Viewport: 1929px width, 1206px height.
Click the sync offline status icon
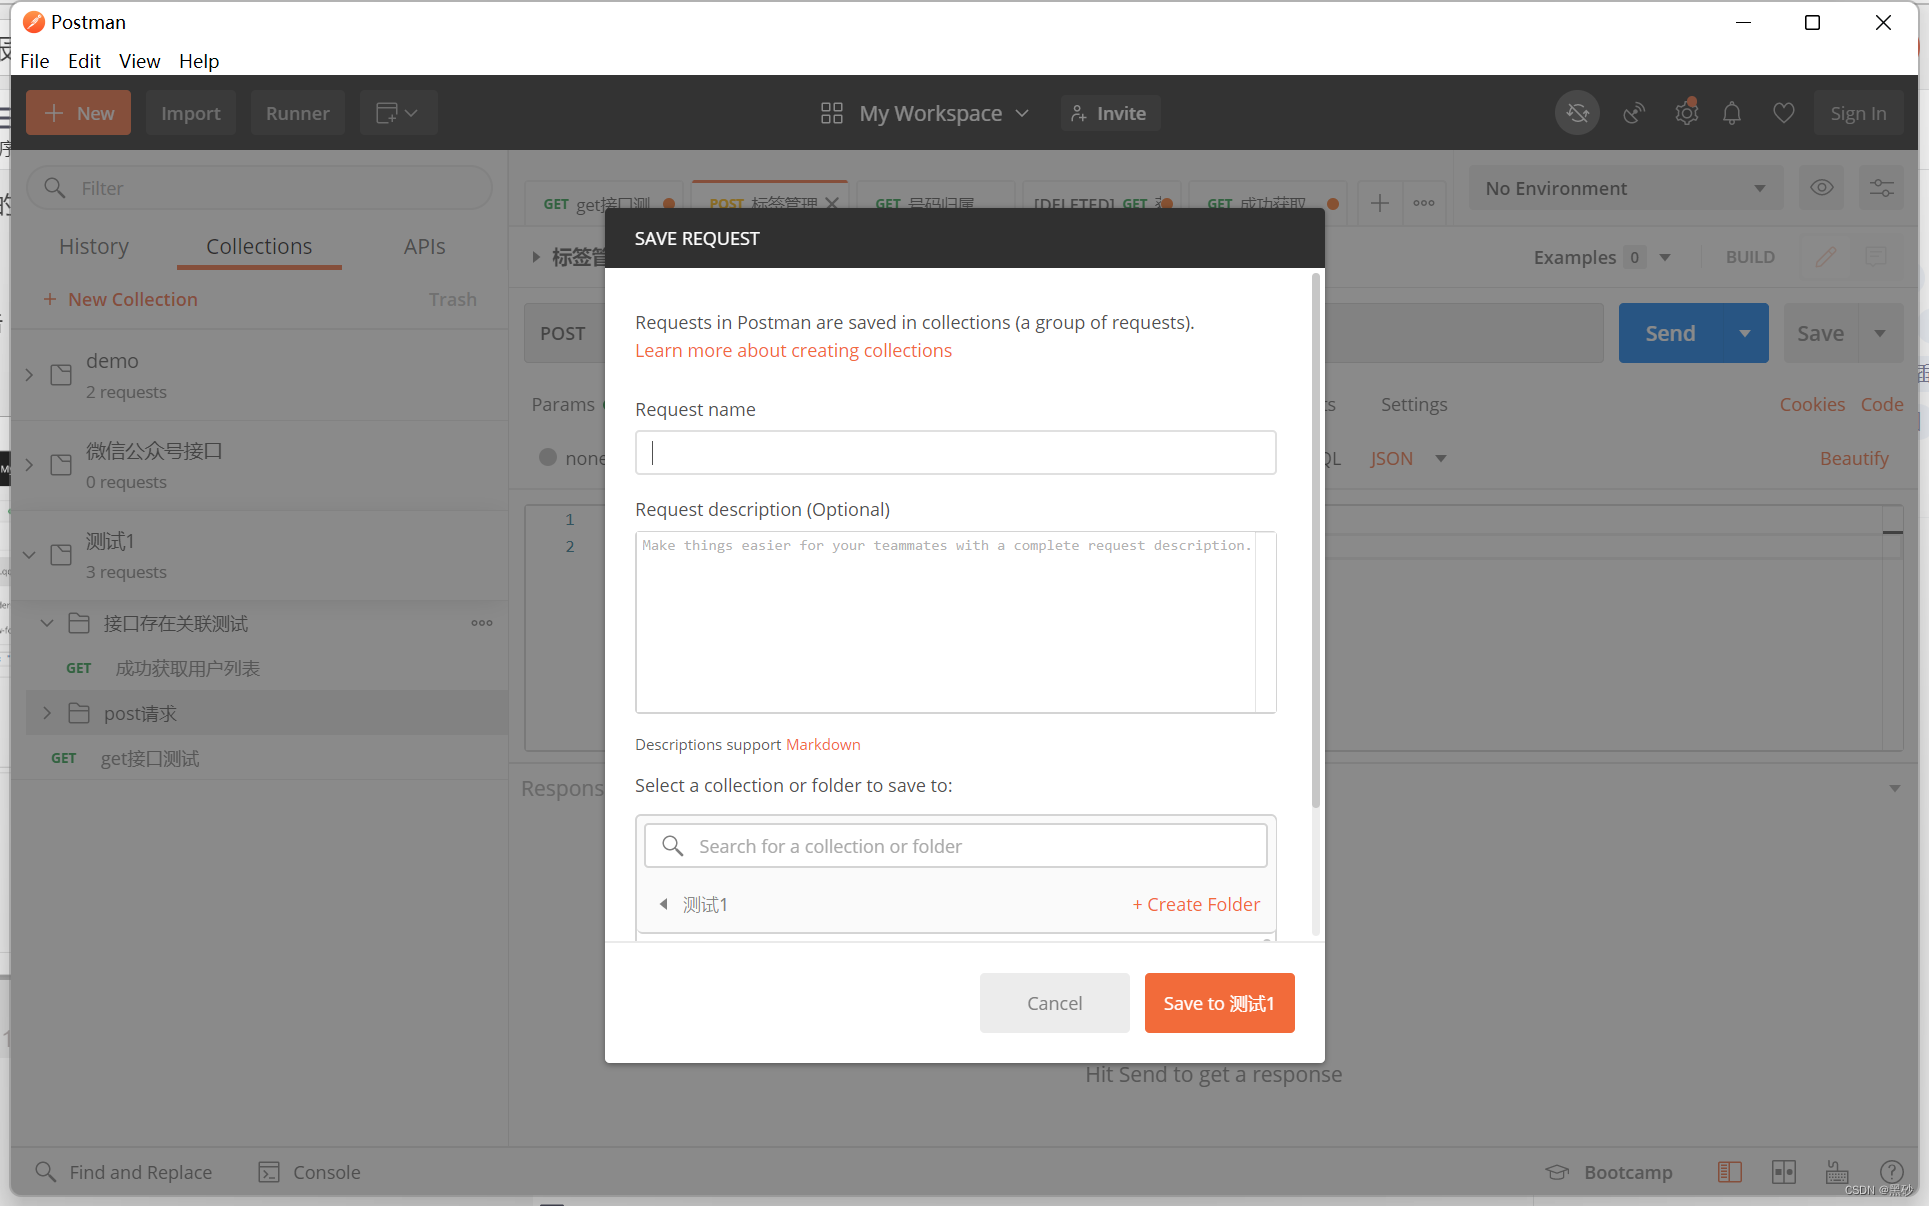(x=1577, y=113)
